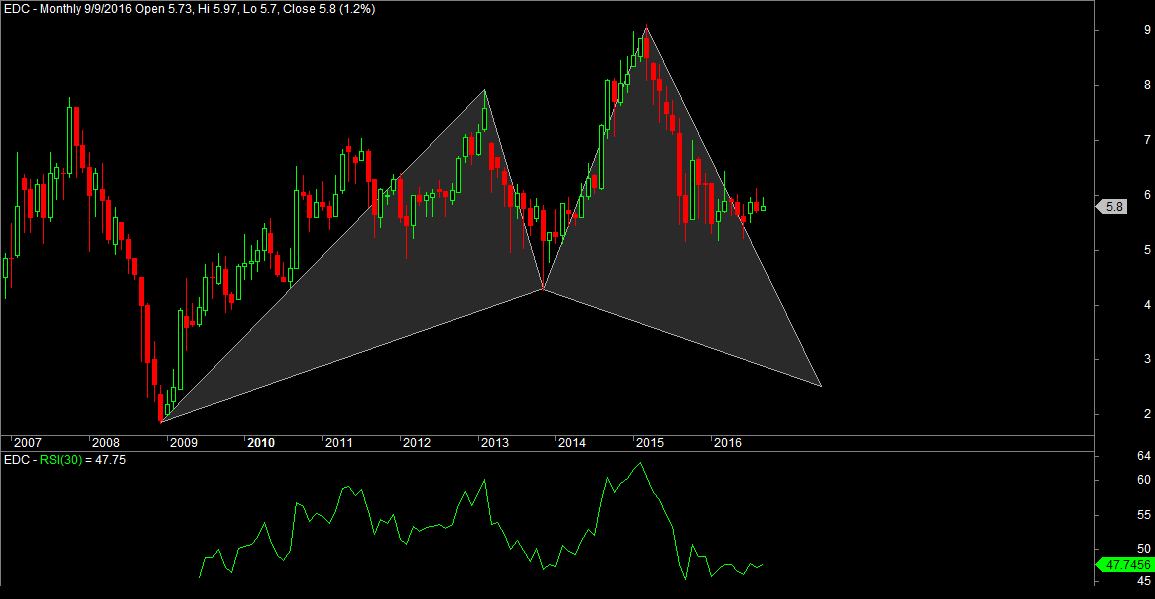This screenshot has height=599, width=1155.
Task: Click price axis label 4
Action: click(1147, 305)
